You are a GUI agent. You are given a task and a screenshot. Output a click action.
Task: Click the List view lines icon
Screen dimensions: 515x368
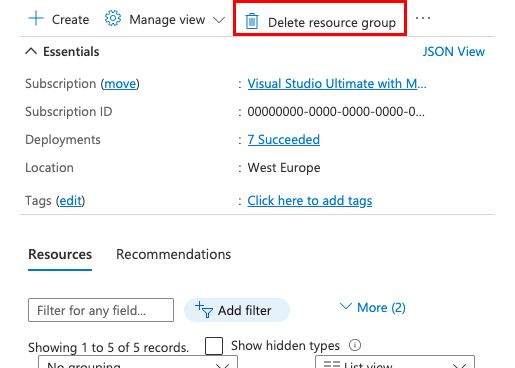pyautogui.click(x=332, y=364)
